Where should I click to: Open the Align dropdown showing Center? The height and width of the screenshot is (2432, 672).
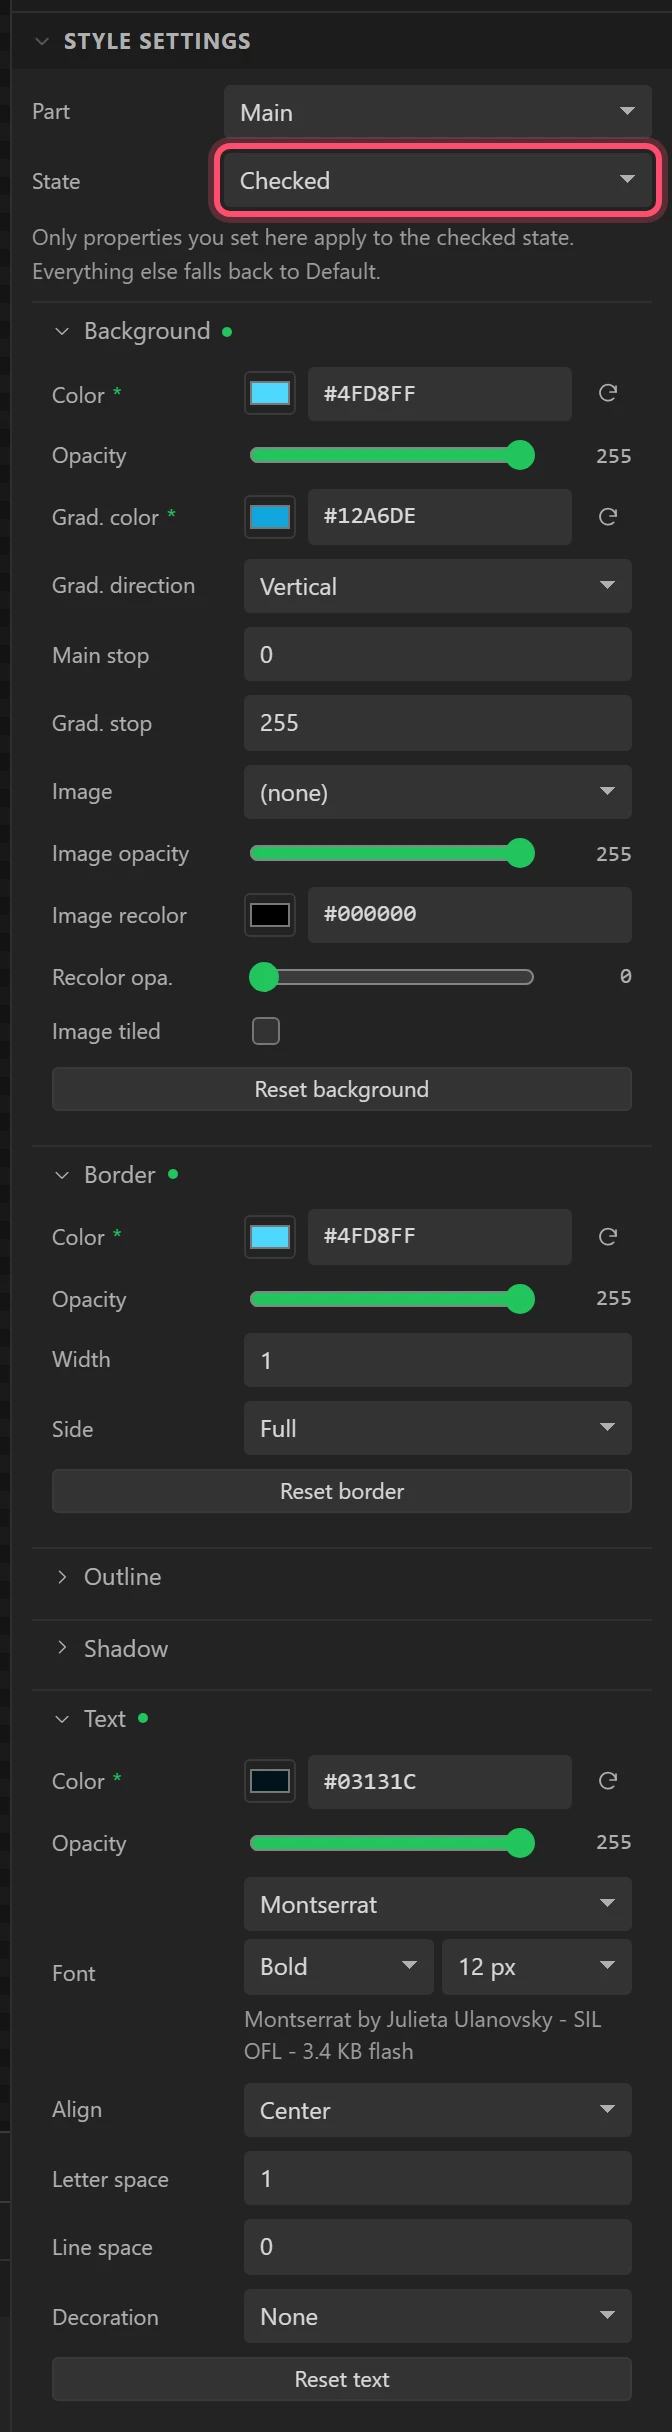pos(438,2110)
